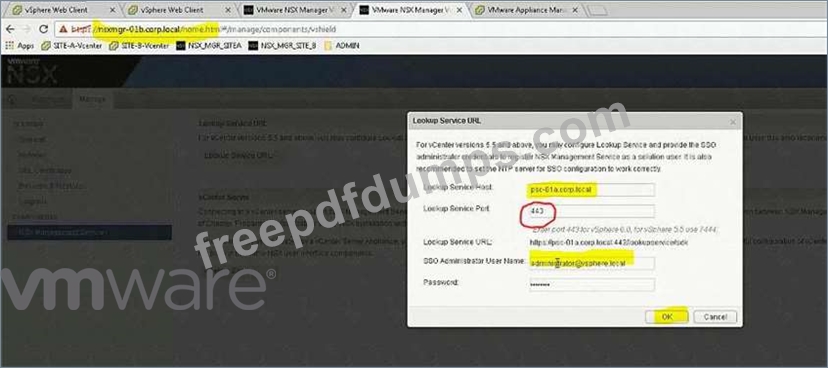The width and height of the screenshot is (828, 368).
Task: Open the SITE-A-Vcenter bookmark
Action: coord(72,46)
